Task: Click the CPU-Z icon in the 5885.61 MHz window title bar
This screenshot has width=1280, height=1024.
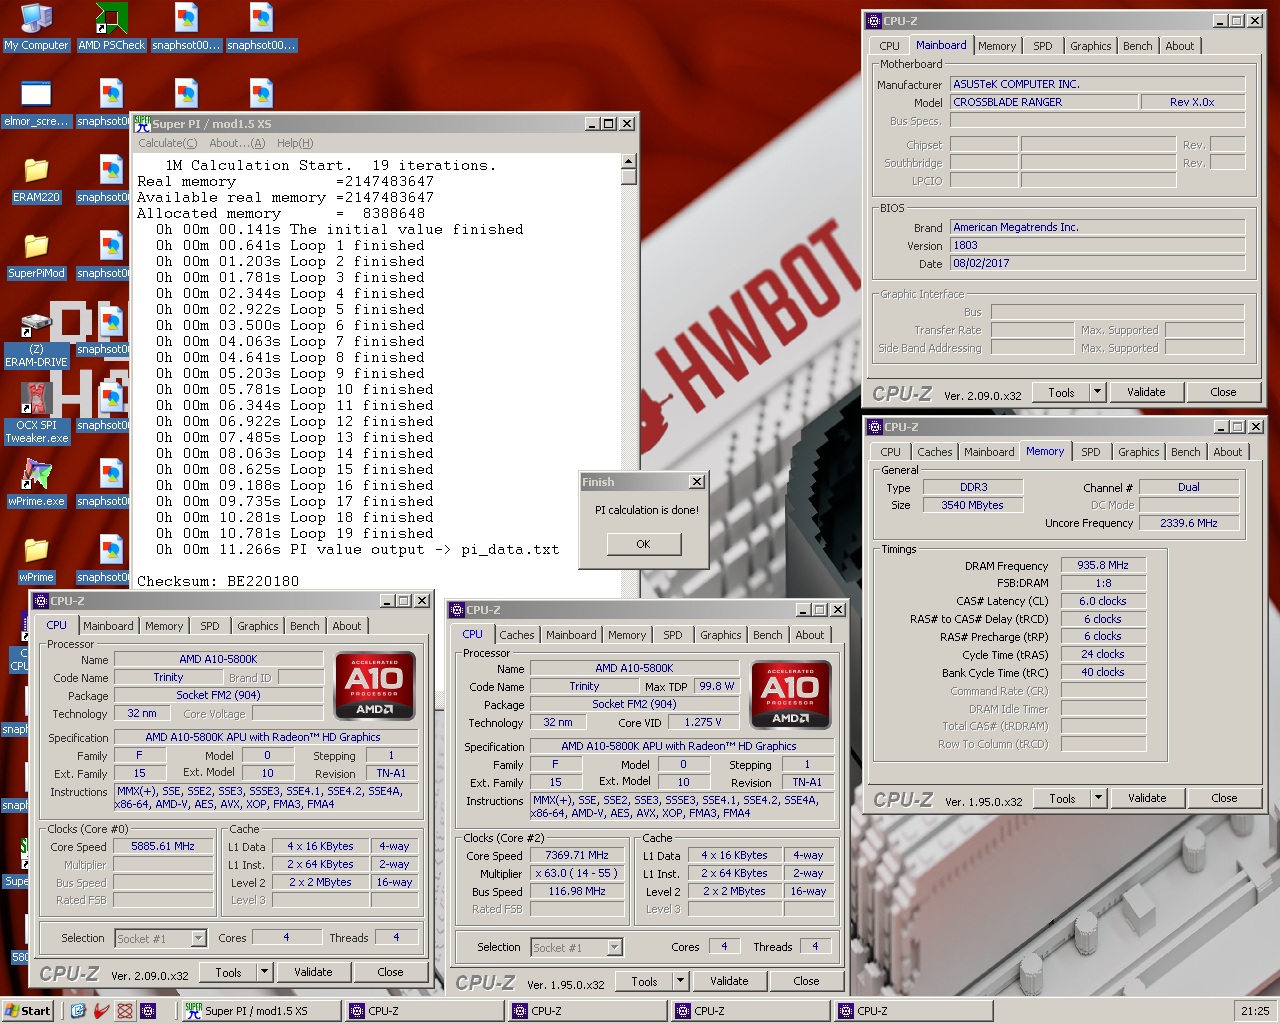Action: (41, 600)
